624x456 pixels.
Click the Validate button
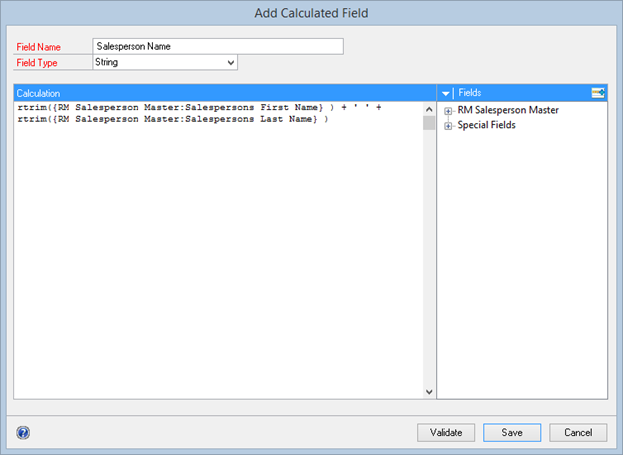coord(446,433)
